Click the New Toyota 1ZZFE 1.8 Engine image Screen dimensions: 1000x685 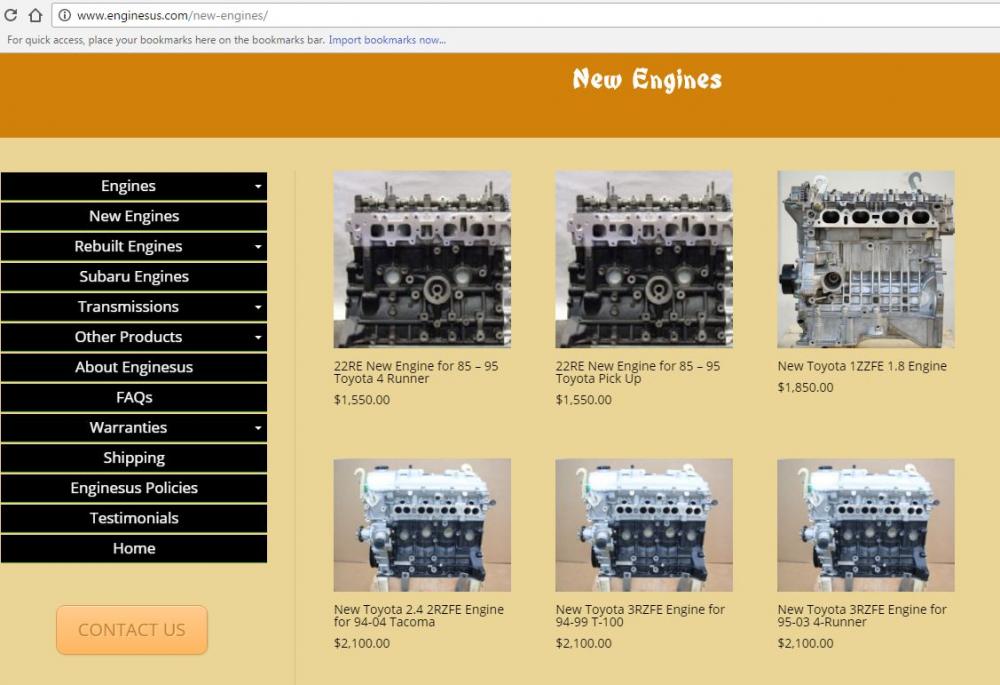[866, 259]
